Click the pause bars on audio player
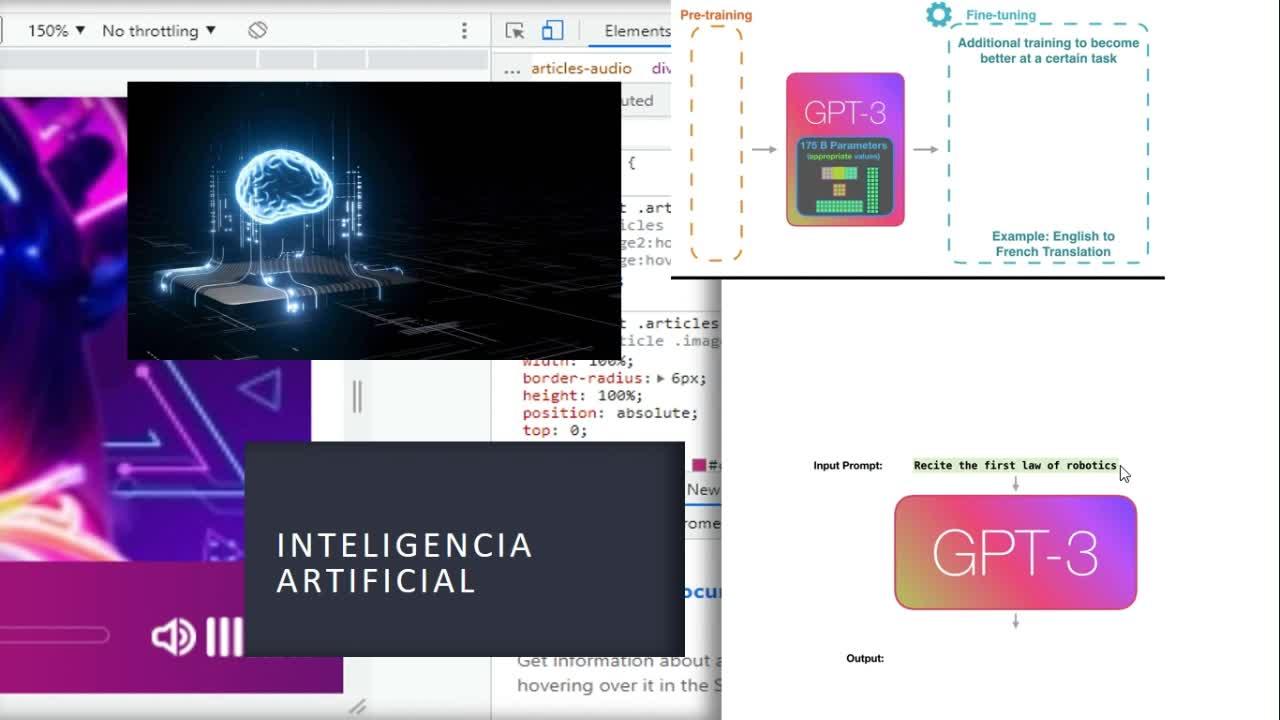Screen dimensions: 1280x720 click(x=224, y=637)
